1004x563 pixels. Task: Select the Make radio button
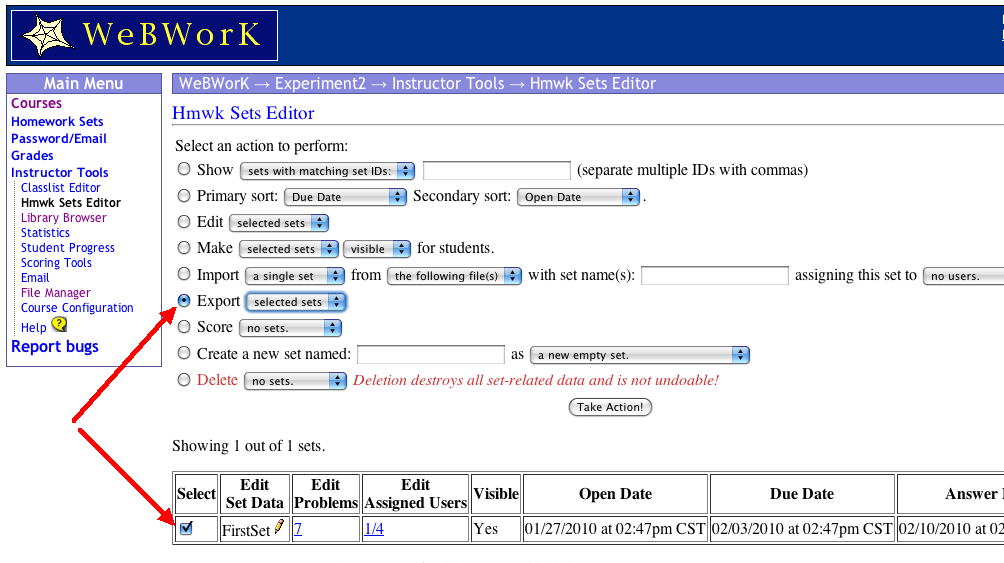tap(184, 247)
